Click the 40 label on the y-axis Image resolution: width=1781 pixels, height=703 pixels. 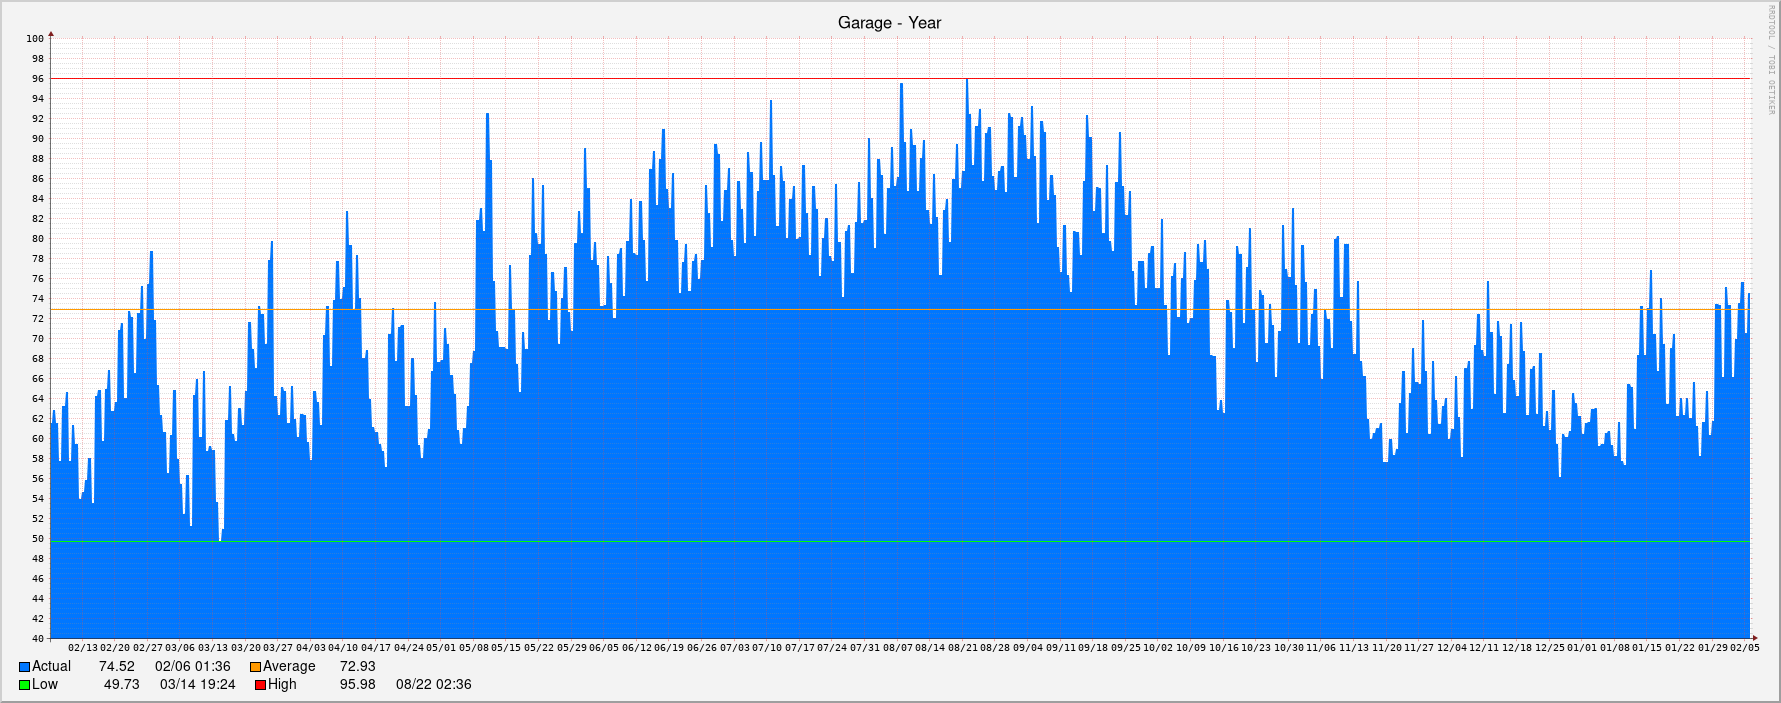coord(38,639)
